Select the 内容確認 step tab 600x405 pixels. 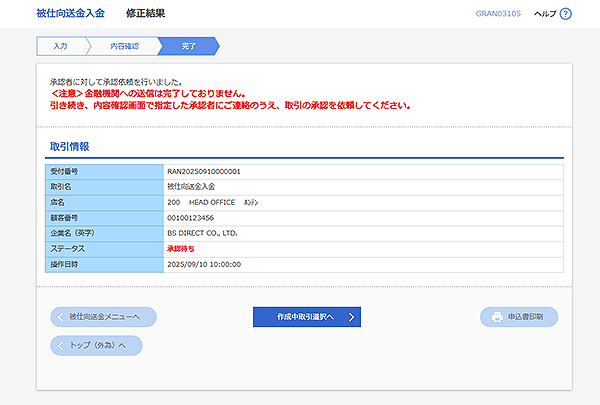click(124, 46)
